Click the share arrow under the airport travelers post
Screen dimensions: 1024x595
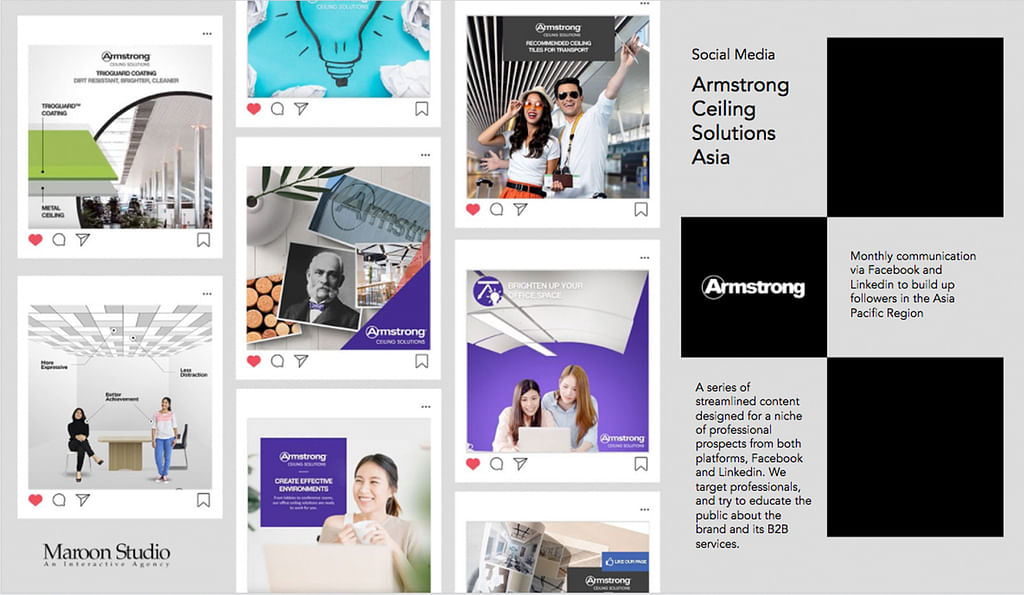coord(520,209)
